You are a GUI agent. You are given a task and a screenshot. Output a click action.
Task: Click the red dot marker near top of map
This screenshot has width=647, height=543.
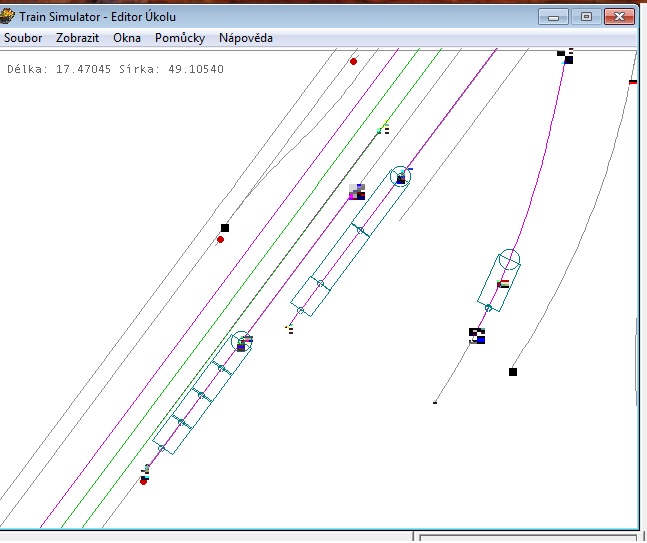pyautogui.click(x=353, y=61)
